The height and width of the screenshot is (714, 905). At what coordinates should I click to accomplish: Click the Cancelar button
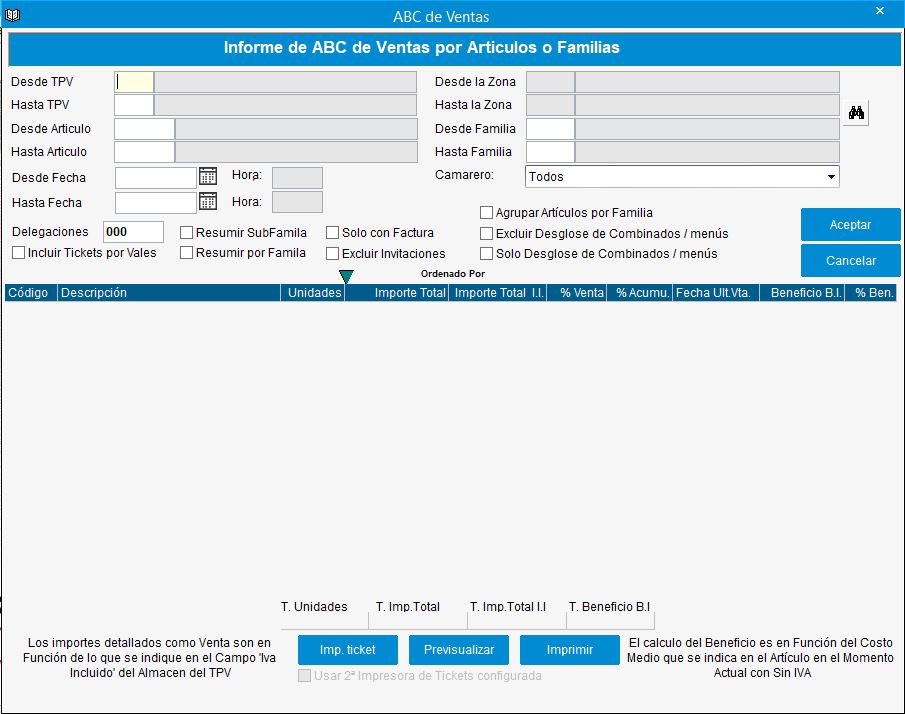pyautogui.click(x=850, y=260)
